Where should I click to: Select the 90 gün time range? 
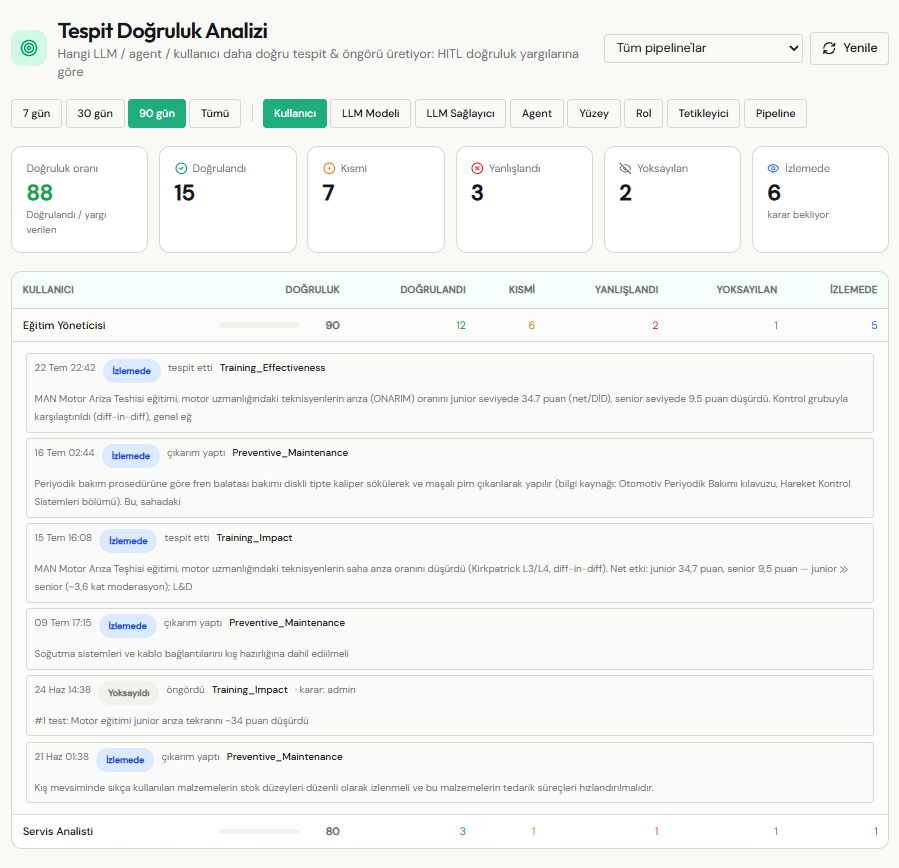(x=157, y=114)
